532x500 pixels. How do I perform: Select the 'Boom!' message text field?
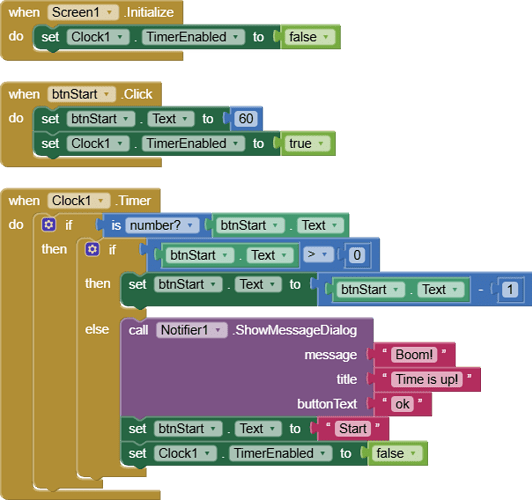(x=414, y=355)
